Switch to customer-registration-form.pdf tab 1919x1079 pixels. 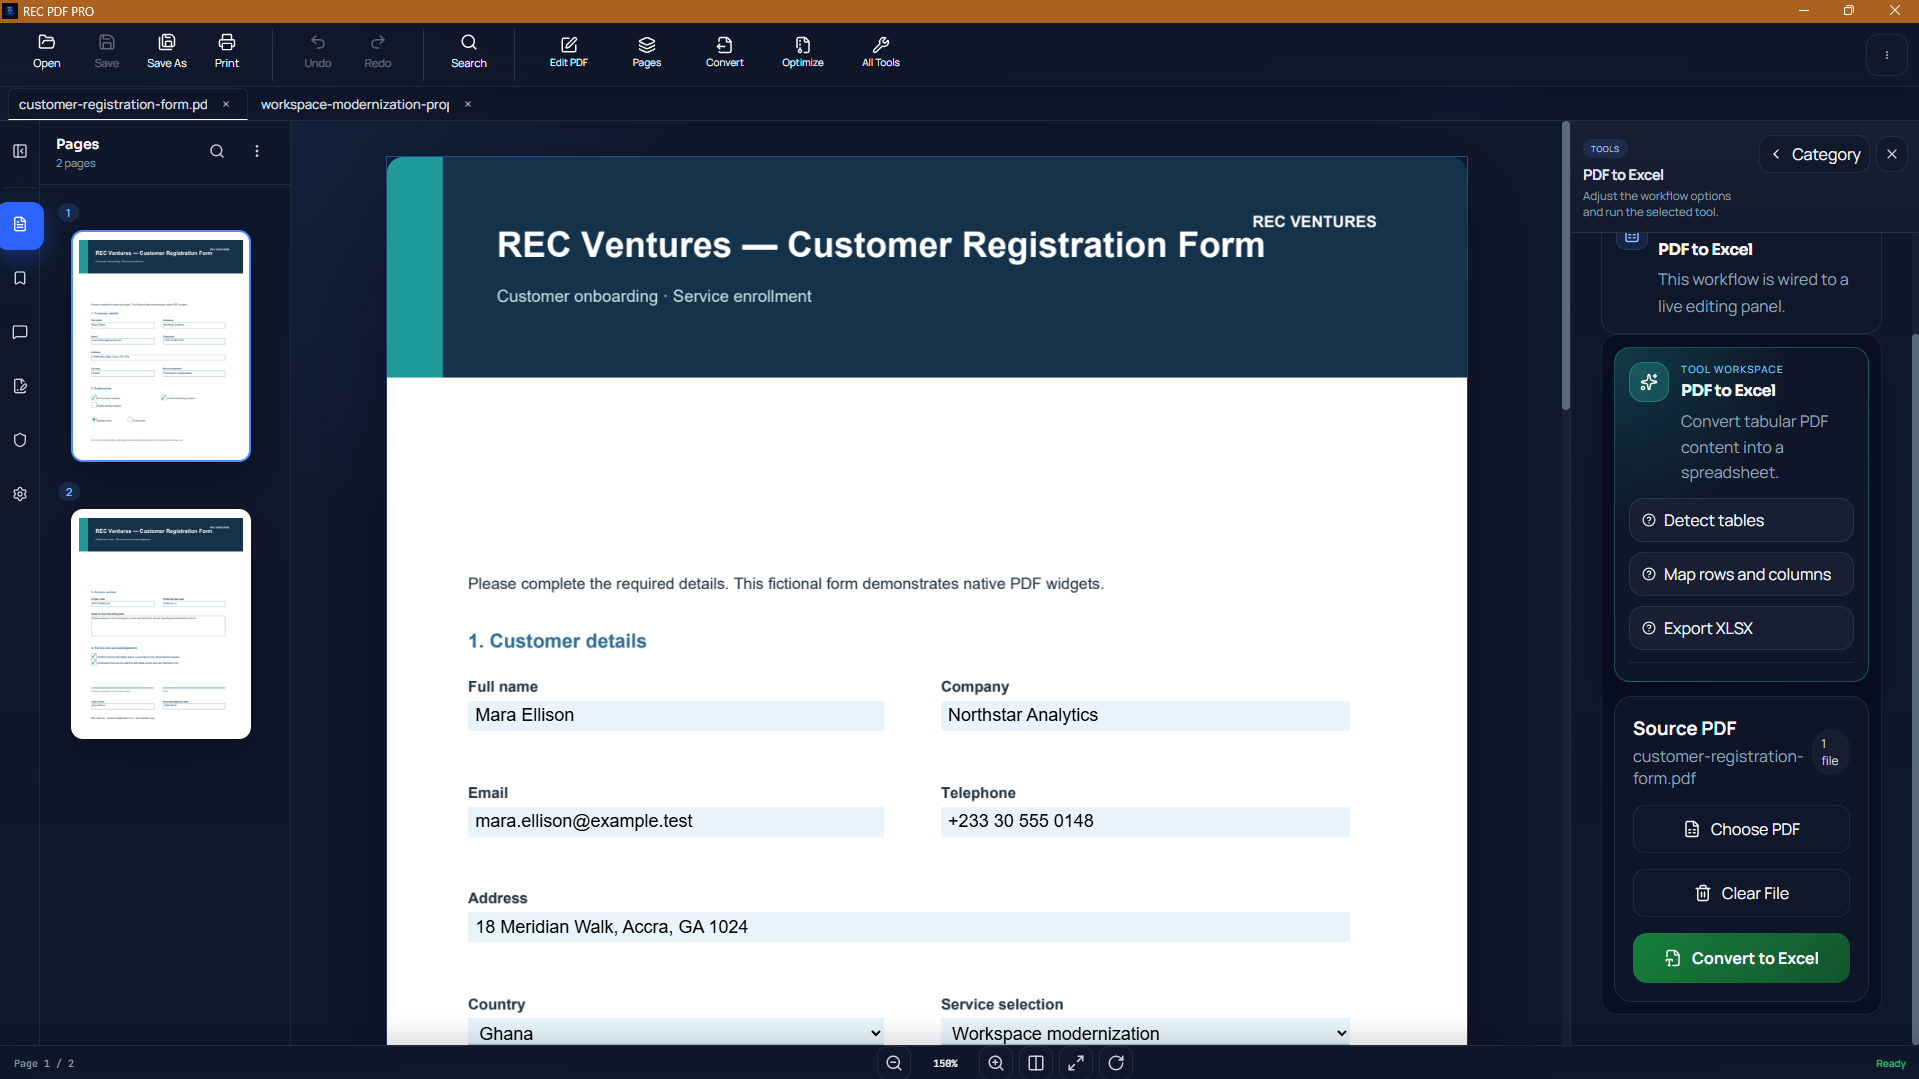[113, 104]
